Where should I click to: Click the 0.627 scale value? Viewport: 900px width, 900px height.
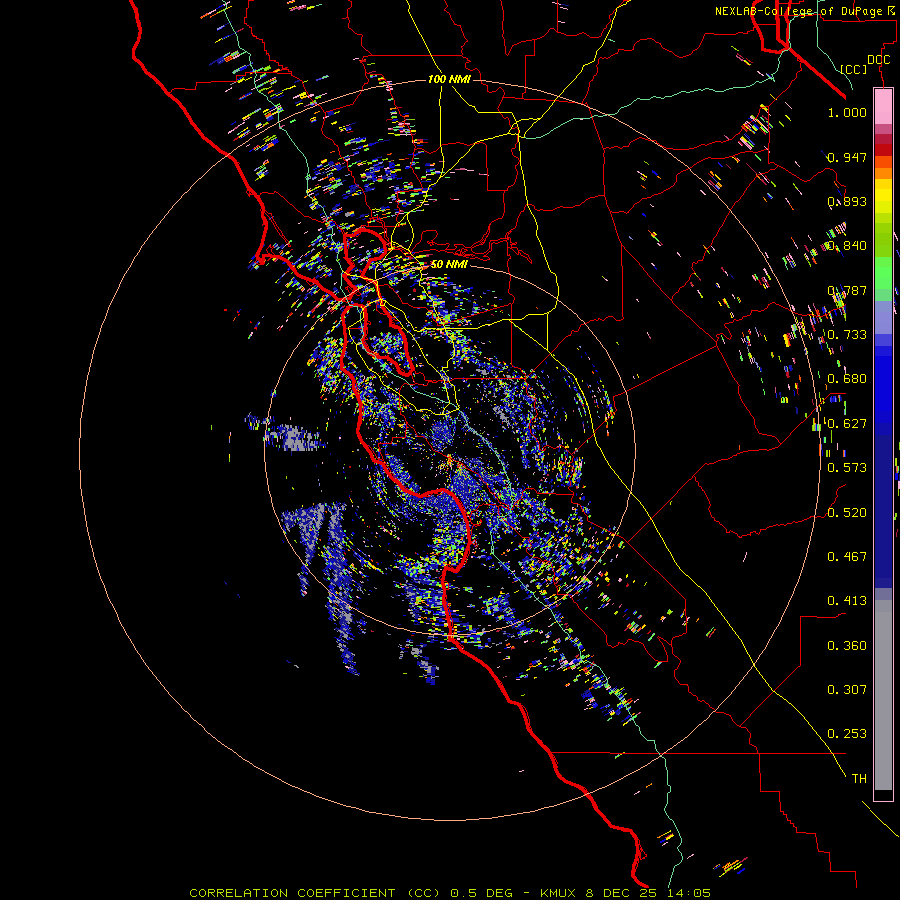847,424
